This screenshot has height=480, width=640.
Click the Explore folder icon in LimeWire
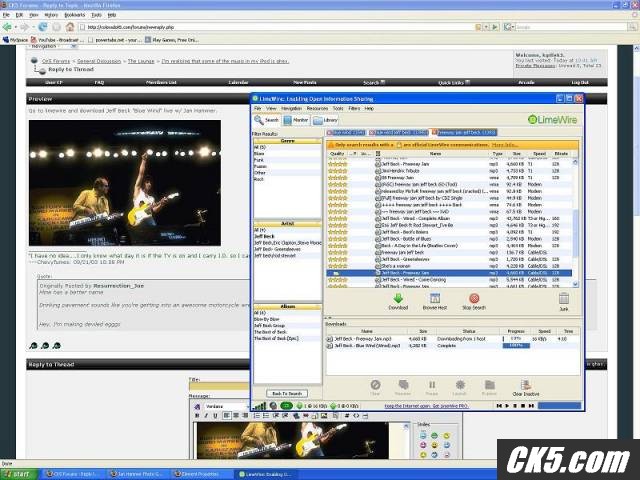coord(489,384)
